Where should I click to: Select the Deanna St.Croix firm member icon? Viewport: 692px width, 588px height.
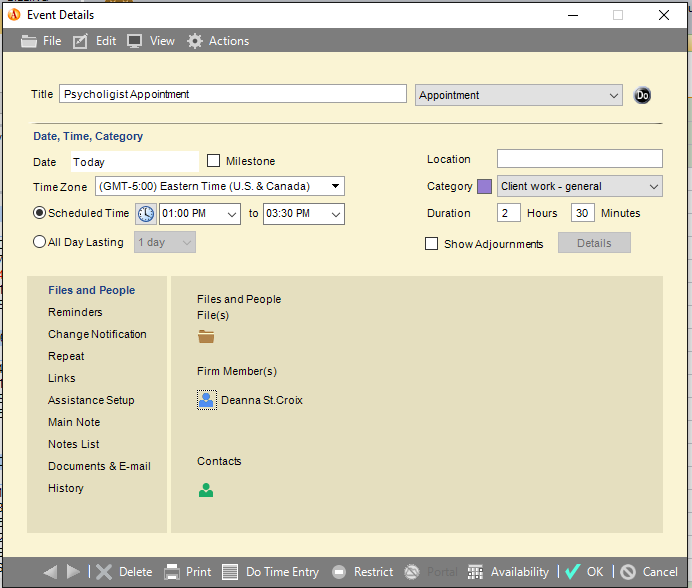pos(206,400)
